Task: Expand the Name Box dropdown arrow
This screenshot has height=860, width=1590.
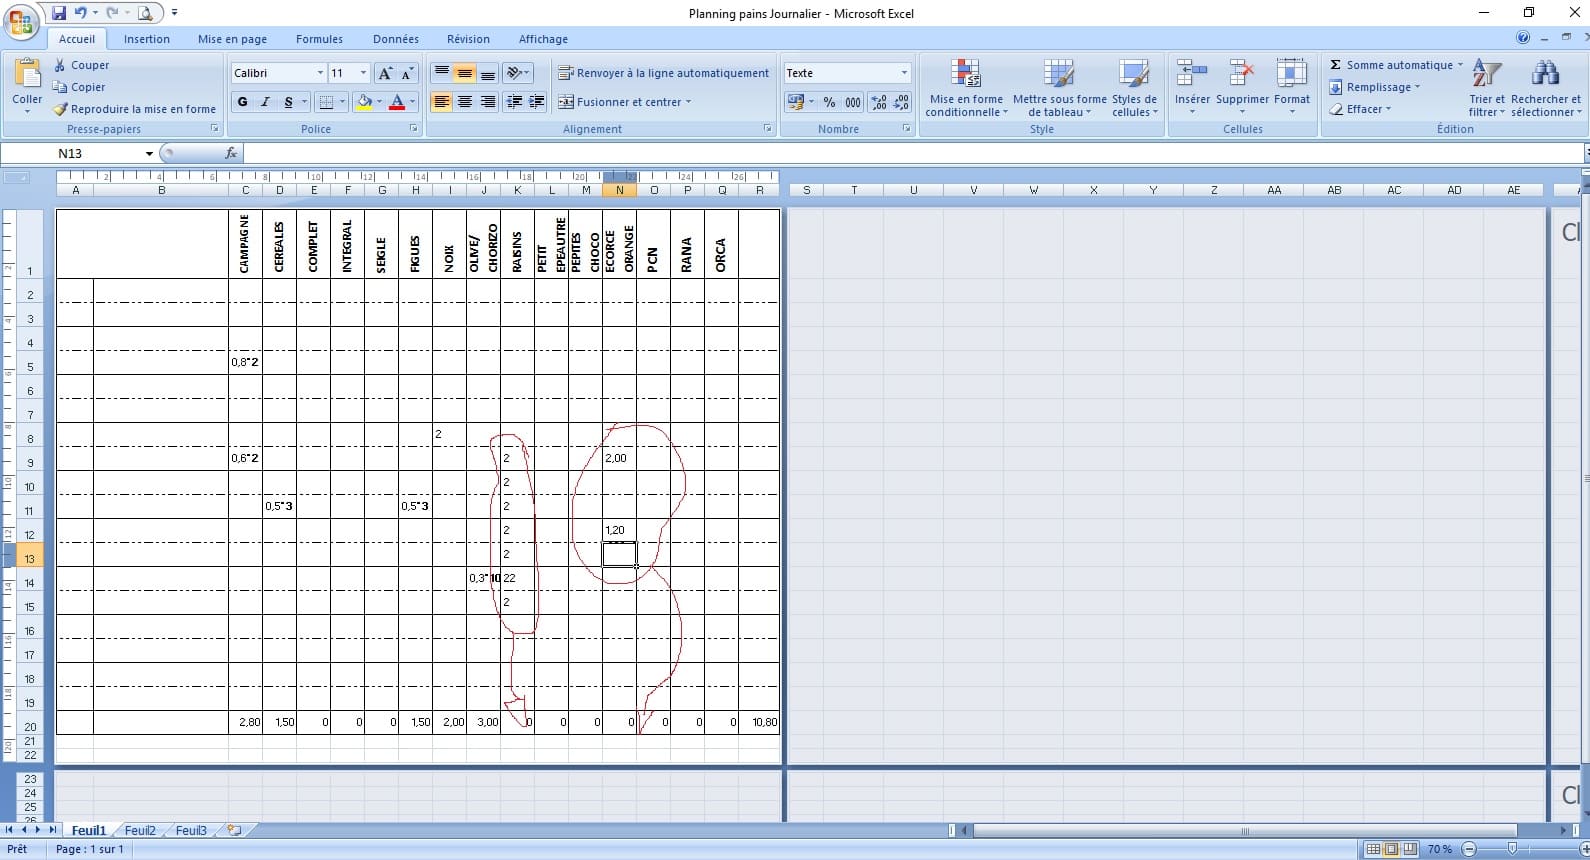Action: 150,153
